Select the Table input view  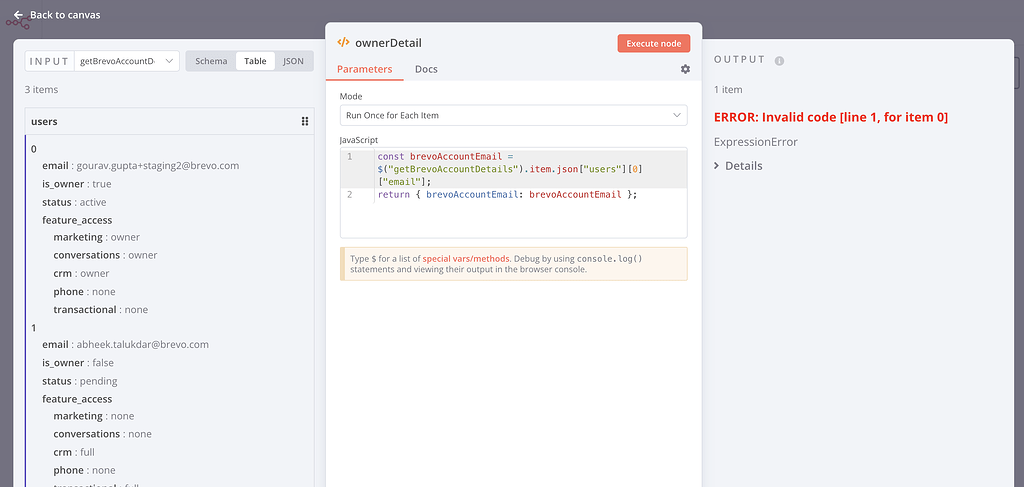[x=255, y=61]
